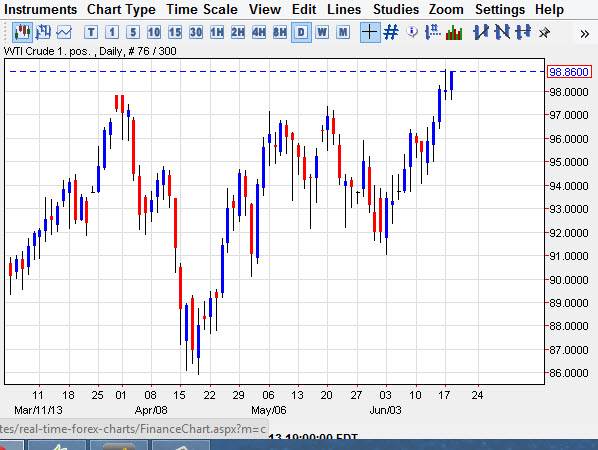Click the 98.8600 price level label

pos(569,72)
